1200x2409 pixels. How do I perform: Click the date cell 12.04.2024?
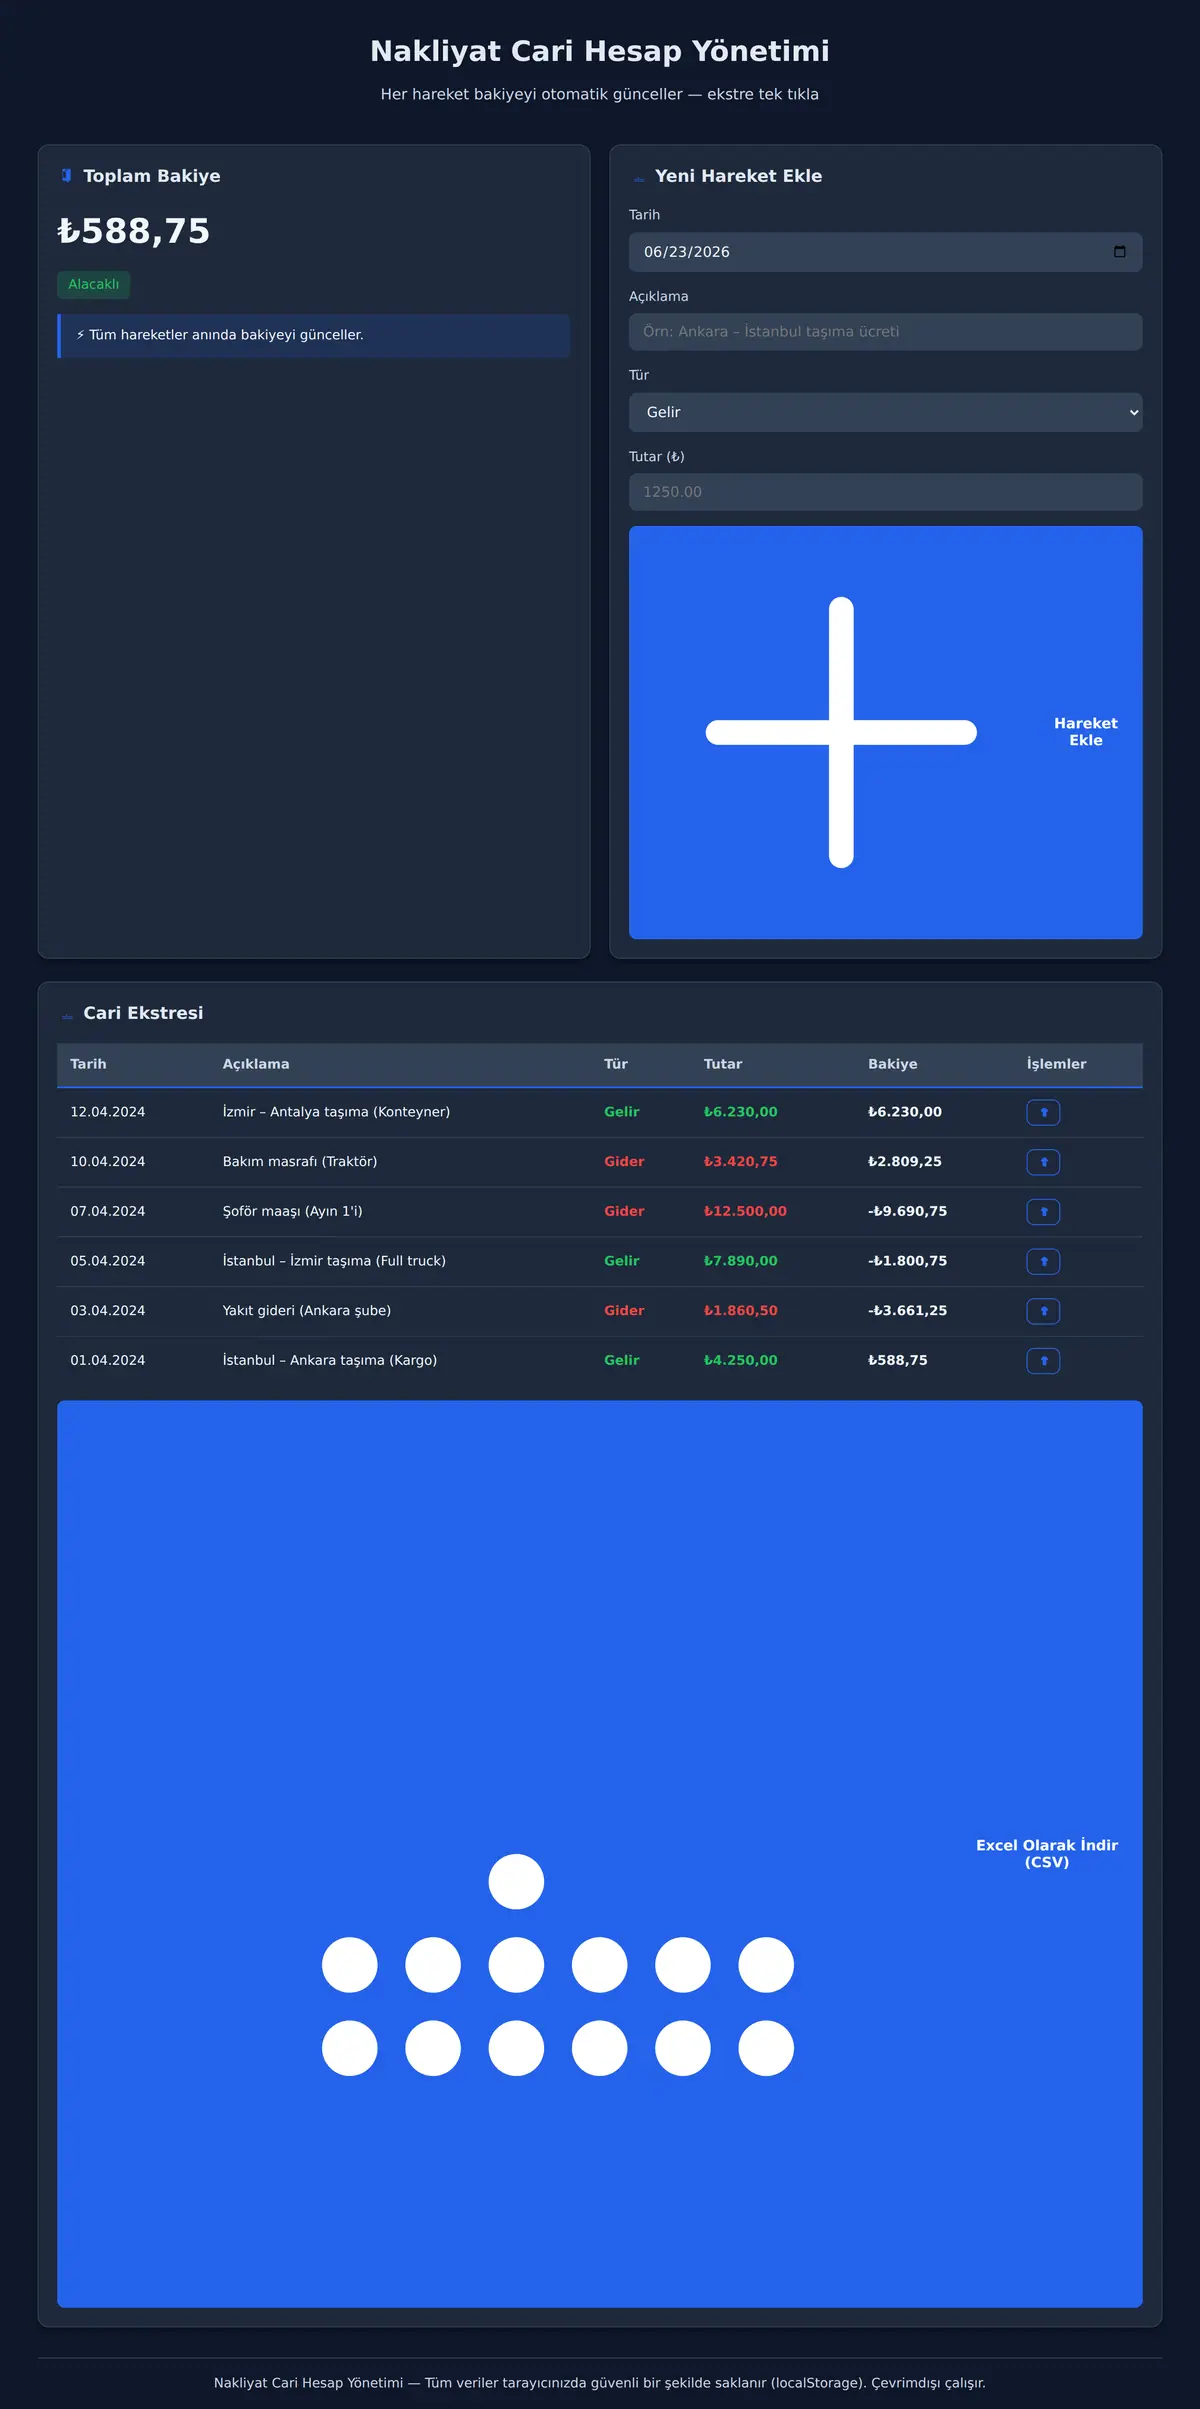pos(107,1112)
